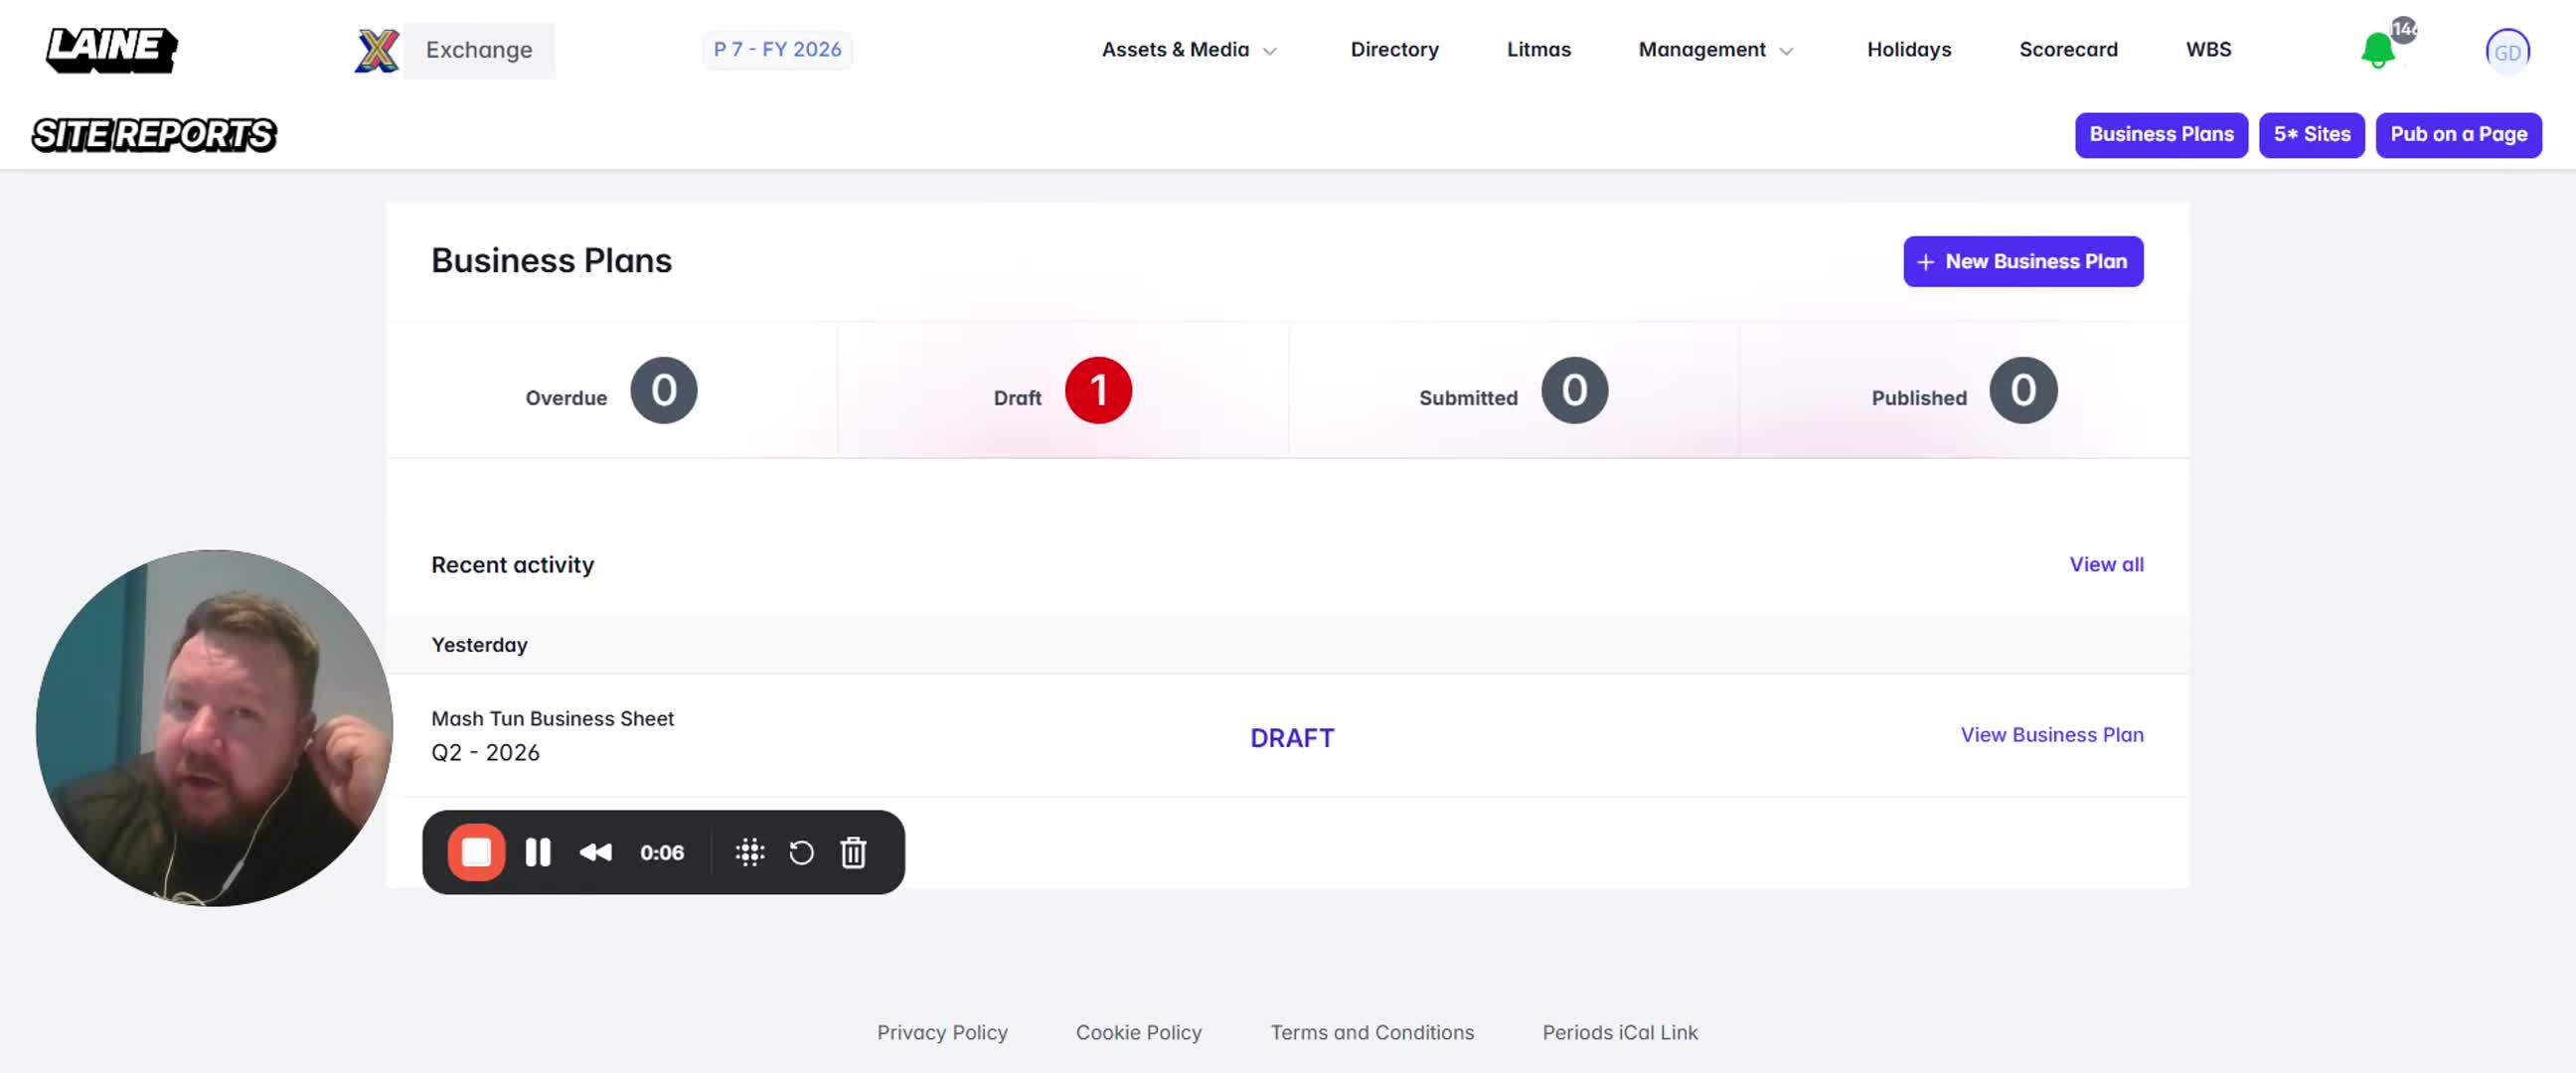Create a New Business Plan

point(2022,261)
